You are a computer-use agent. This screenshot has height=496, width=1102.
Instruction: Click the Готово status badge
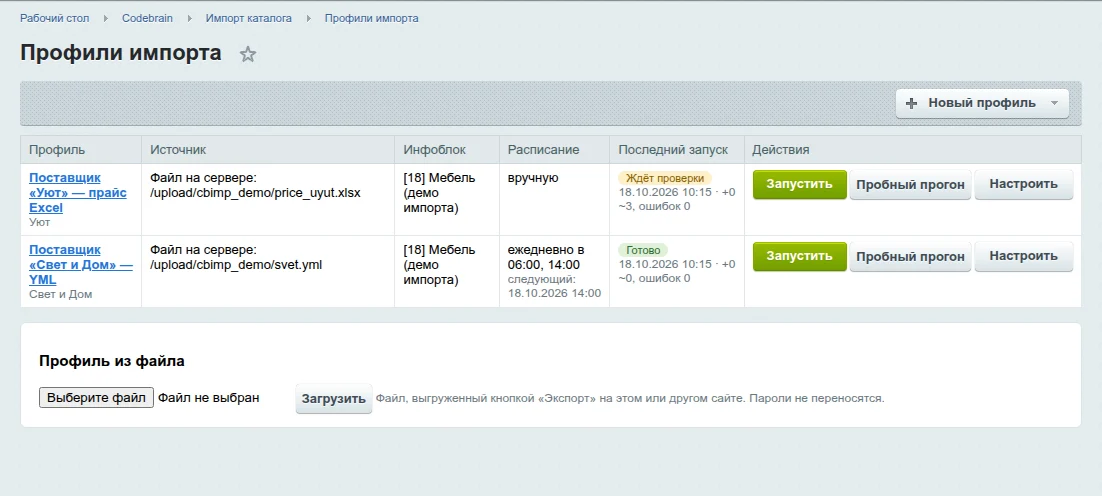click(642, 250)
